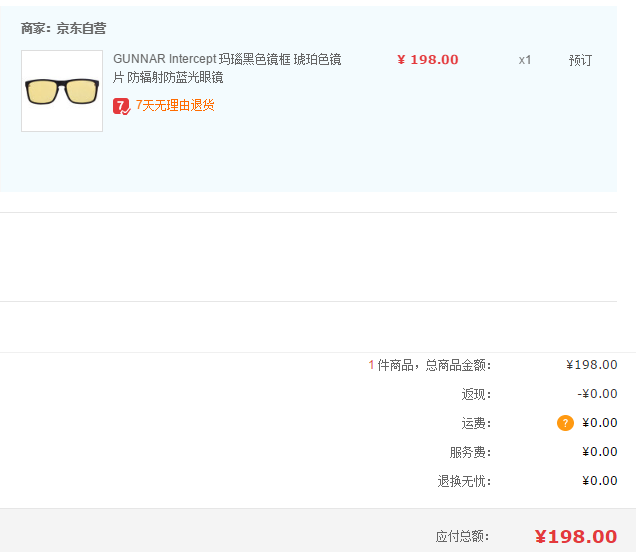The width and height of the screenshot is (636, 552).
Task: Click the item price ¥ 198.00
Action: point(428,60)
